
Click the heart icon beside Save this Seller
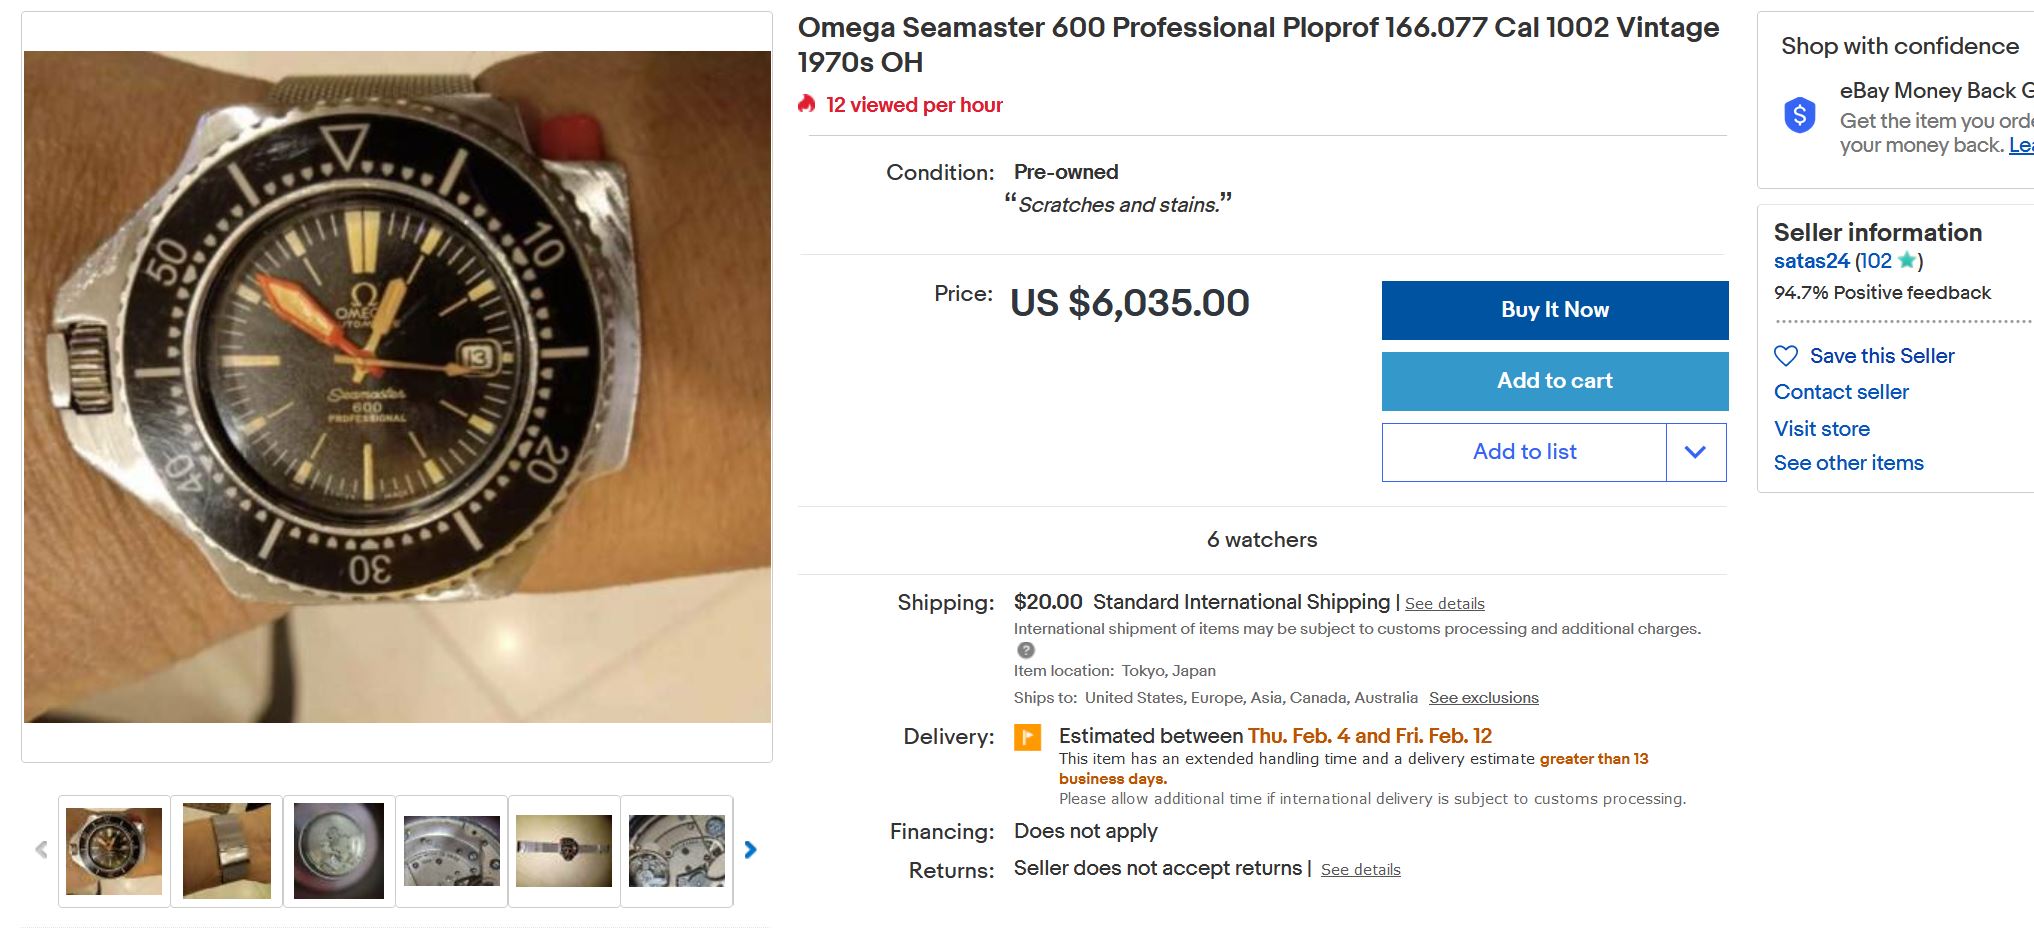[x=1785, y=356]
